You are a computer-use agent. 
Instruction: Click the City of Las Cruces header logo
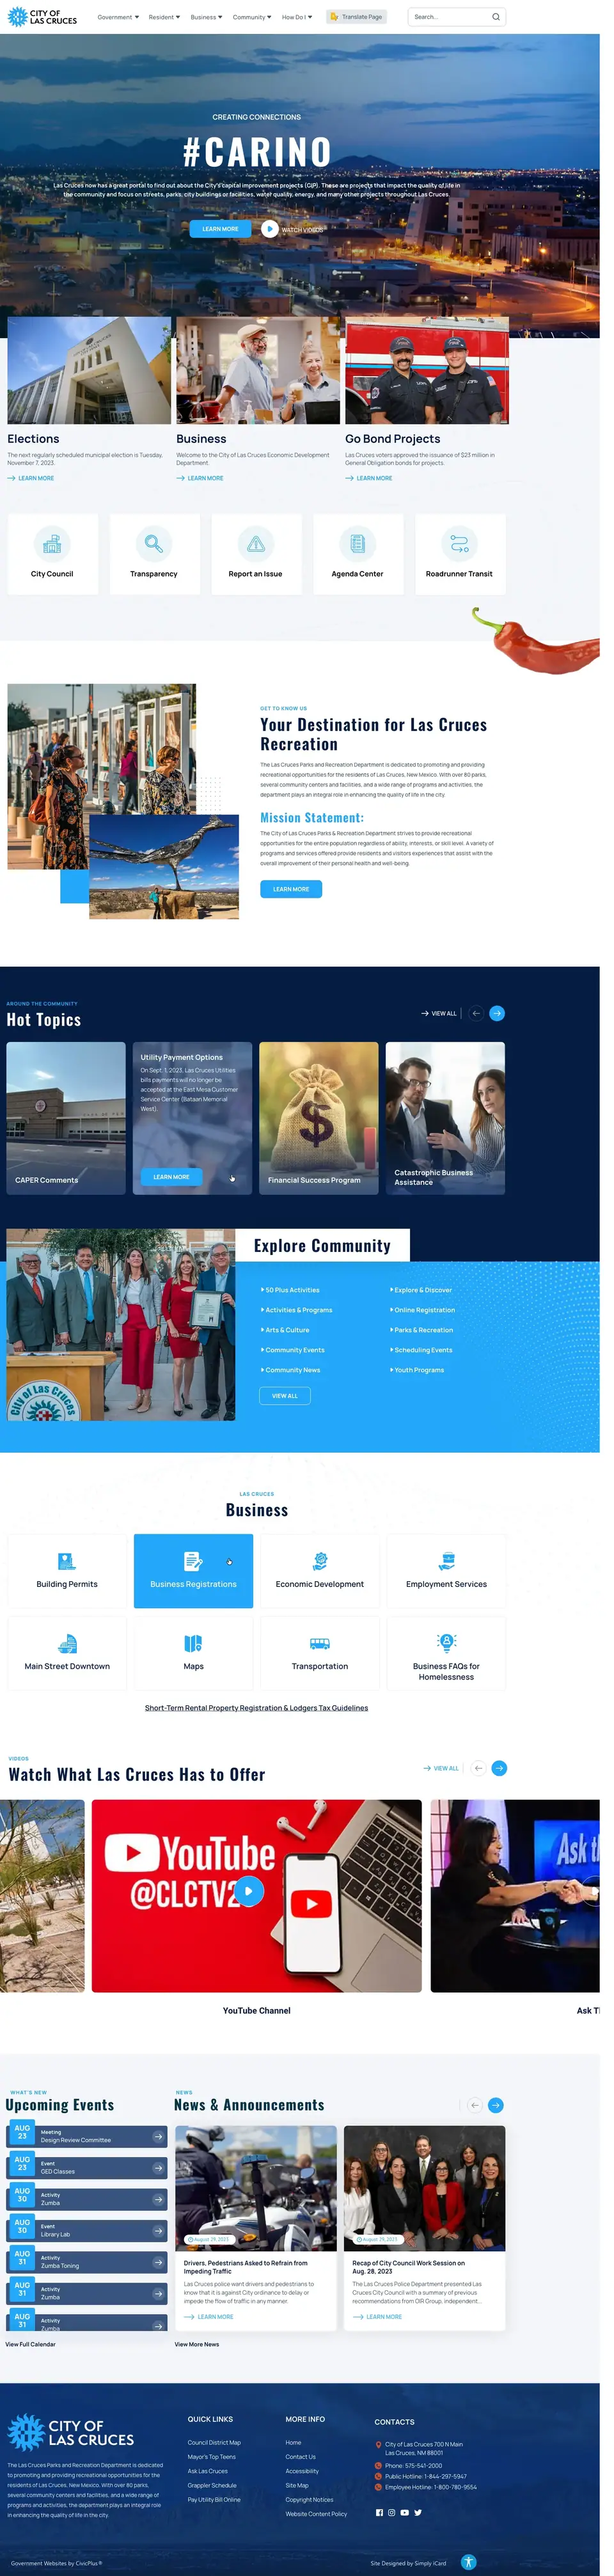click(x=42, y=17)
